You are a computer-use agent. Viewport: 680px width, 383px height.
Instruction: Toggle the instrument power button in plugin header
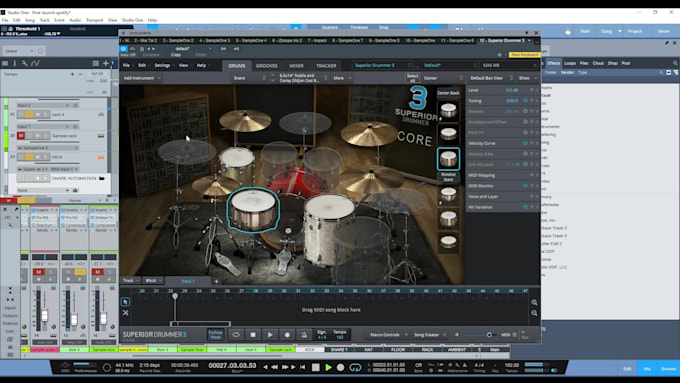point(123,49)
